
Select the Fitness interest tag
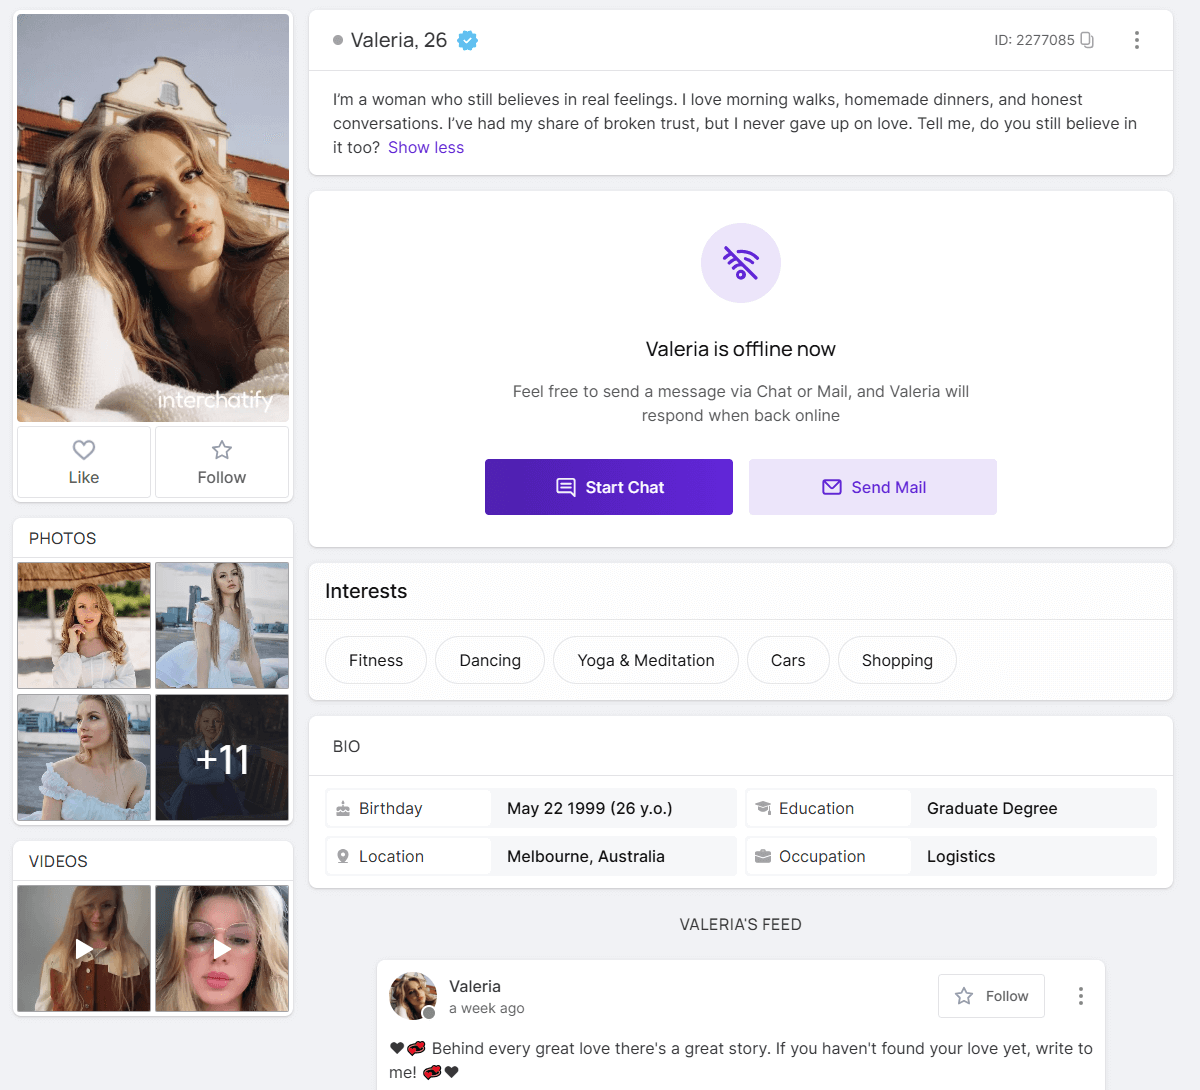click(x=376, y=660)
